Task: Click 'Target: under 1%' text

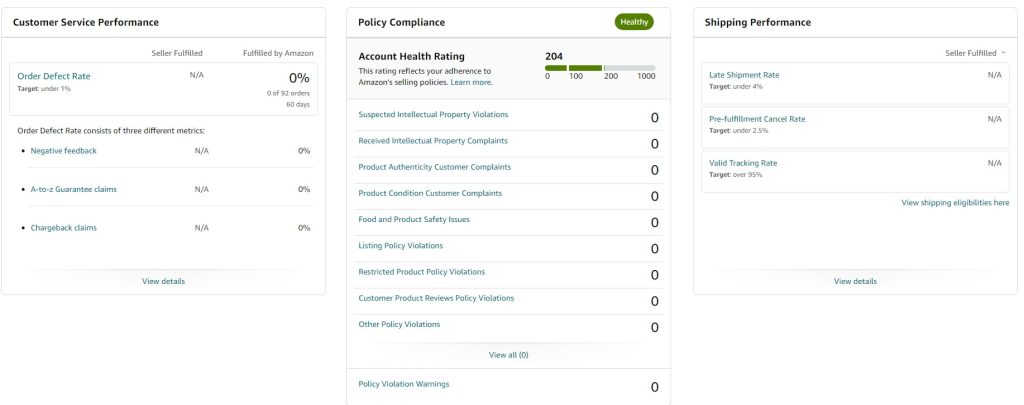Action: point(44,88)
